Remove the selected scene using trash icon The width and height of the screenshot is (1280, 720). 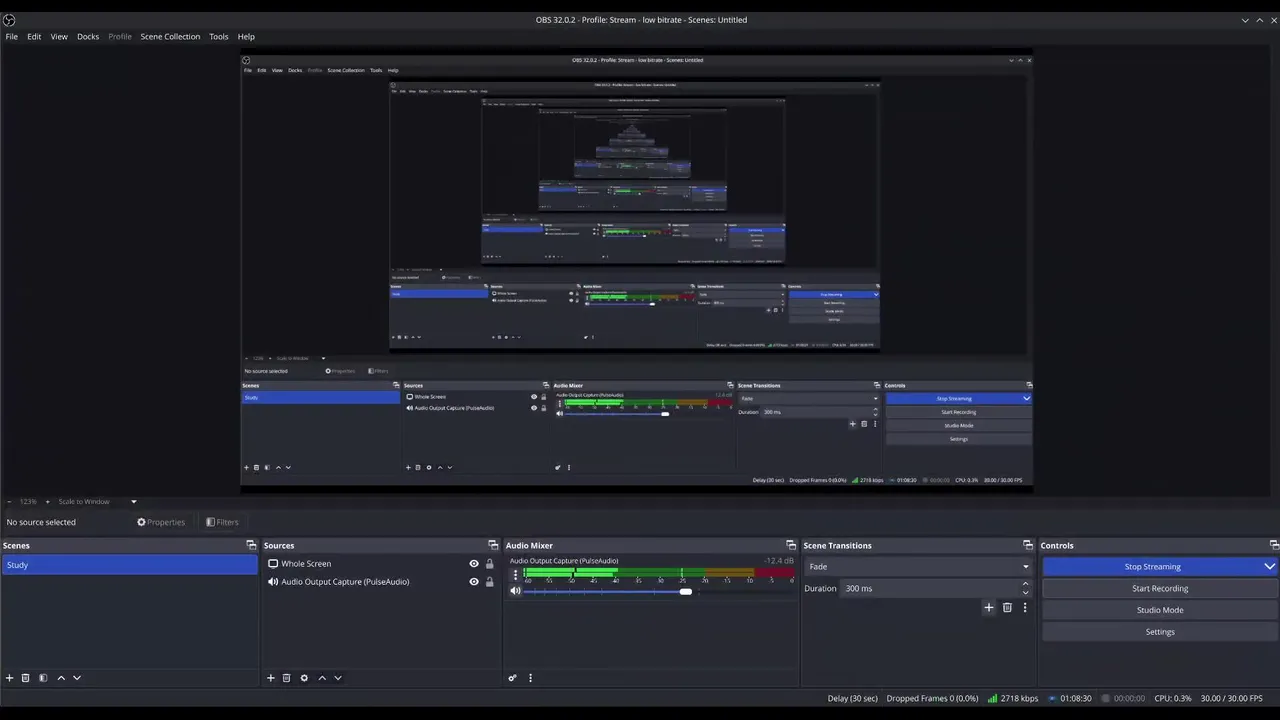26,678
